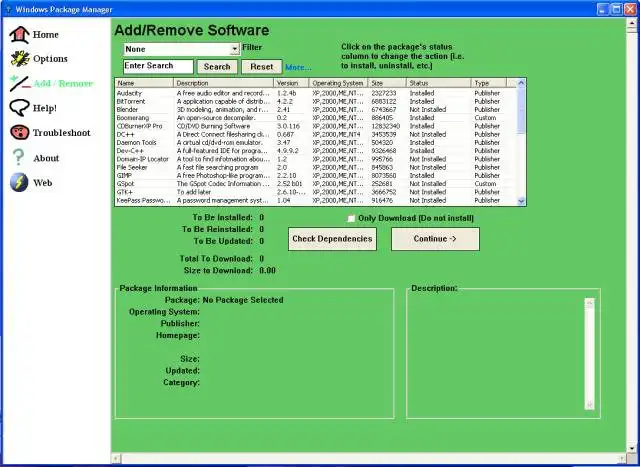Click package list scroll down arrow
This screenshot has width=640, height=467.
(x=521, y=201)
